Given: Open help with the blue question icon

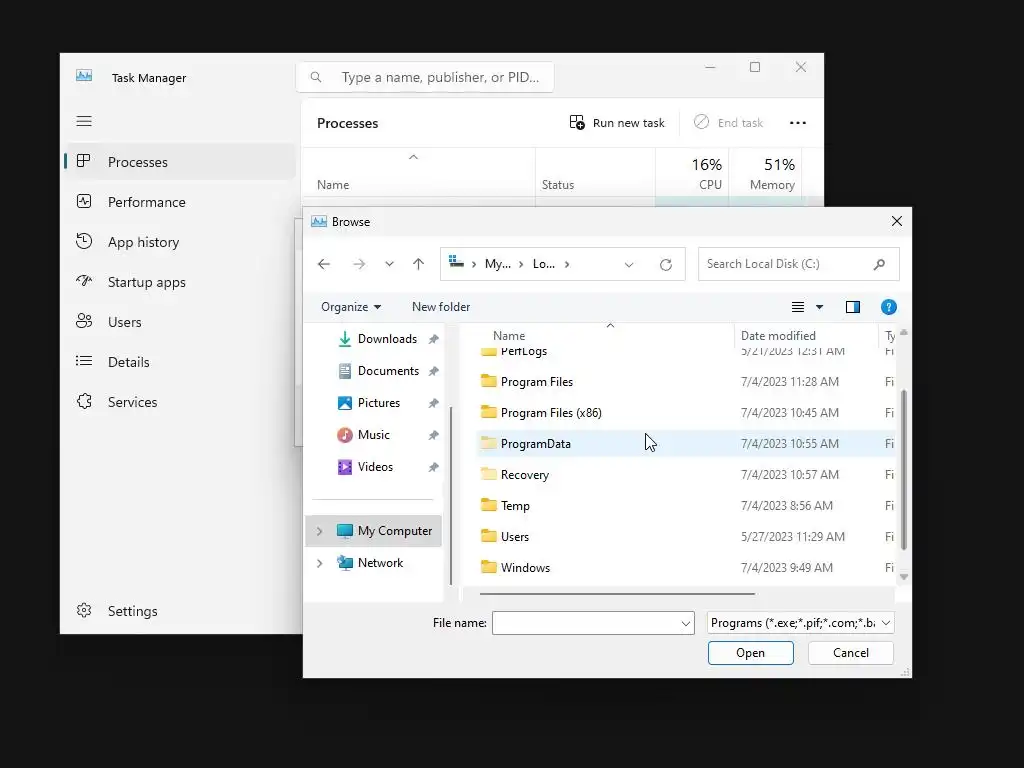Looking at the screenshot, I should pos(888,307).
